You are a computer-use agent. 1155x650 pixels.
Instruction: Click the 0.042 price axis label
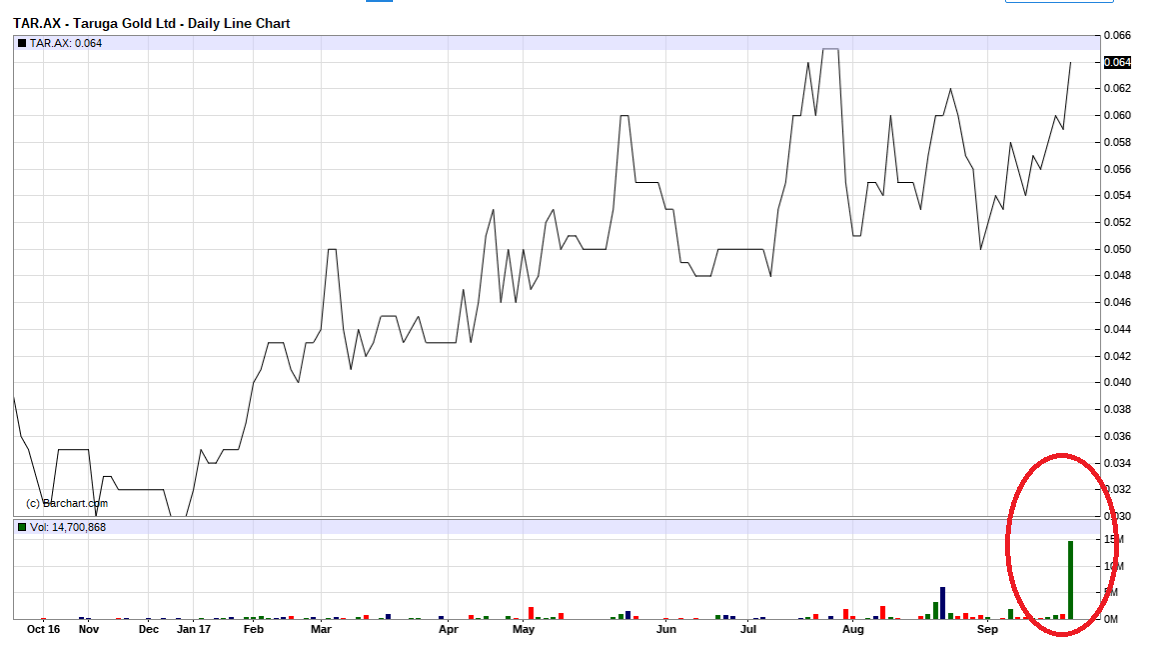point(1117,356)
